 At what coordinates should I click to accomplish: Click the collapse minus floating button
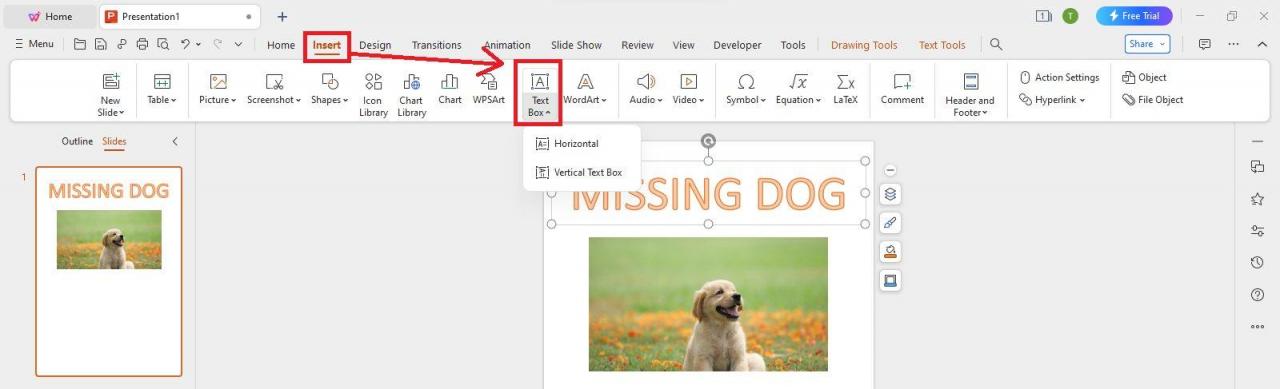tap(890, 171)
